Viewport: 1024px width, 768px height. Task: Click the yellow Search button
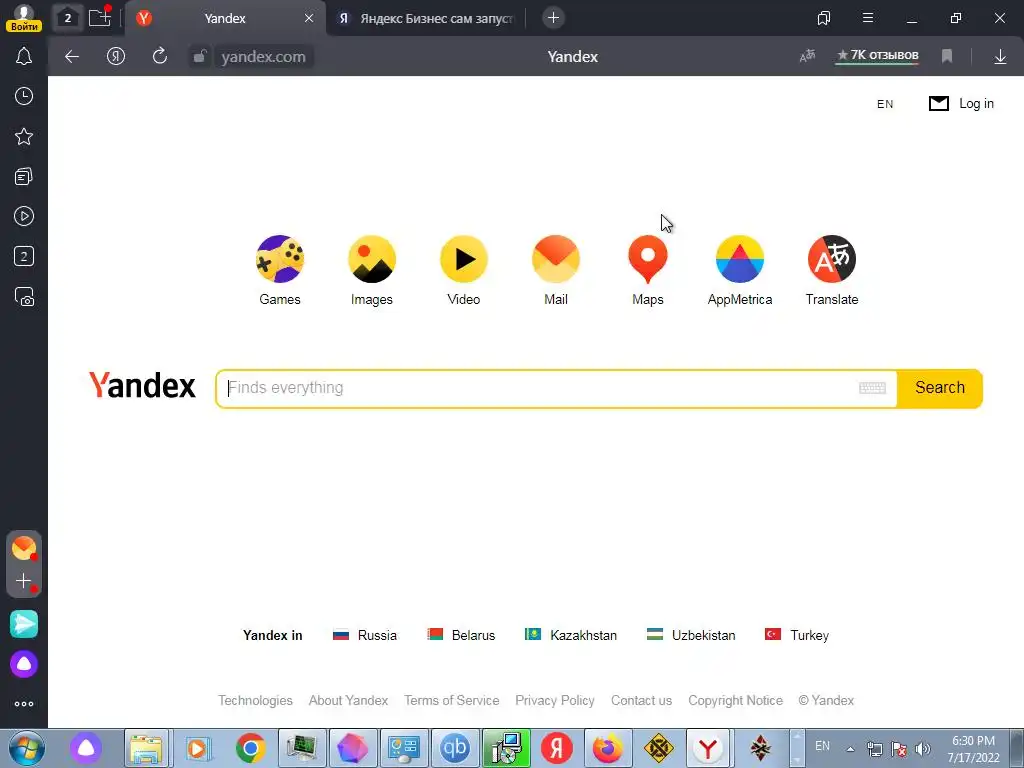point(940,388)
